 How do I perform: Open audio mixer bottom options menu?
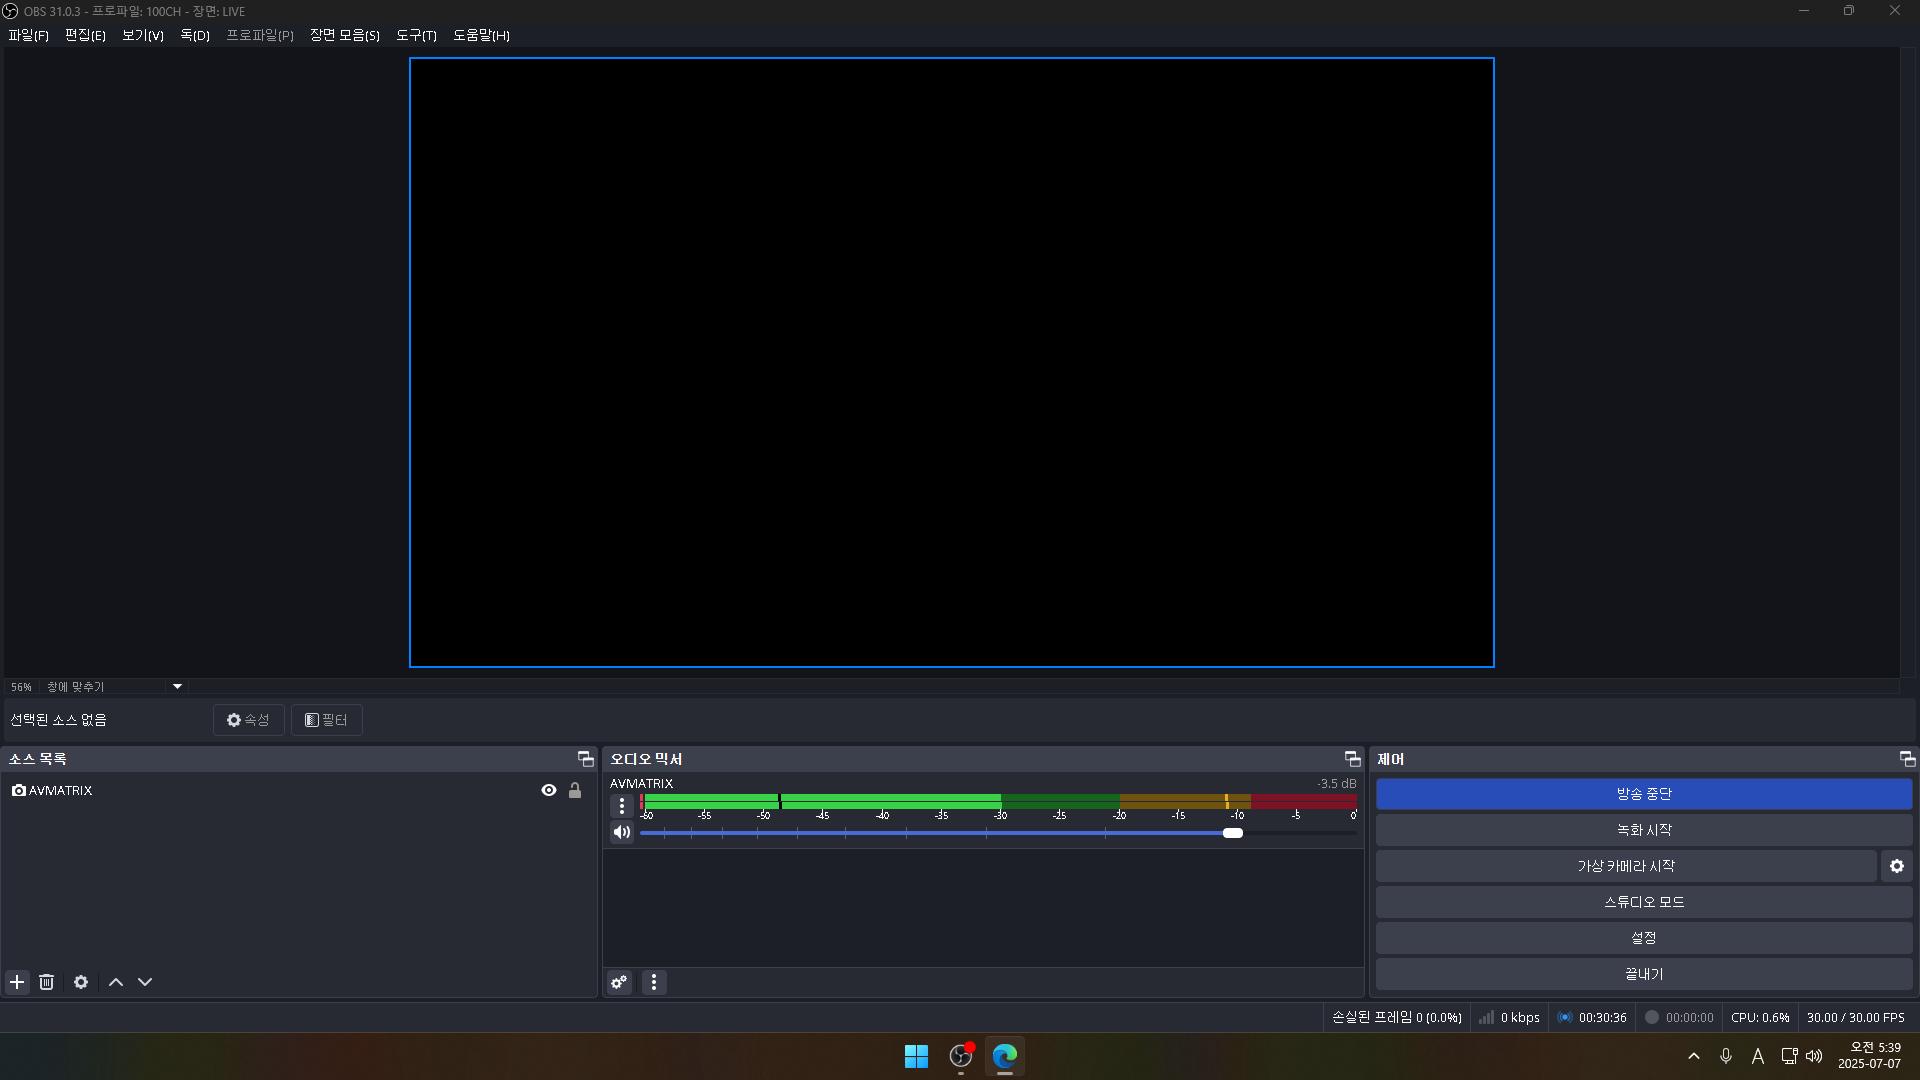click(654, 982)
